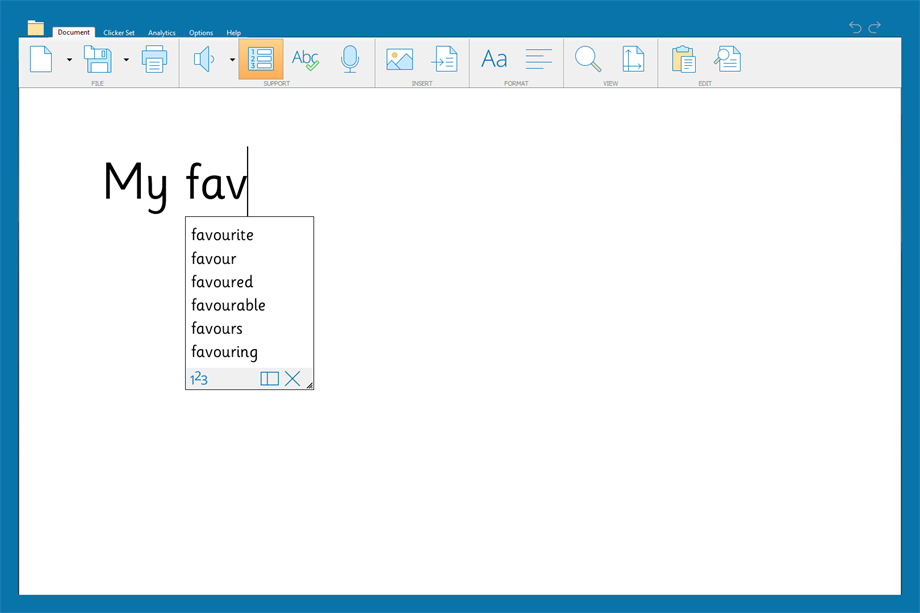Expand the new document dropdown arrow
This screenshot has height=613, width=920.
pyautogui.click(x=68, y=59)
